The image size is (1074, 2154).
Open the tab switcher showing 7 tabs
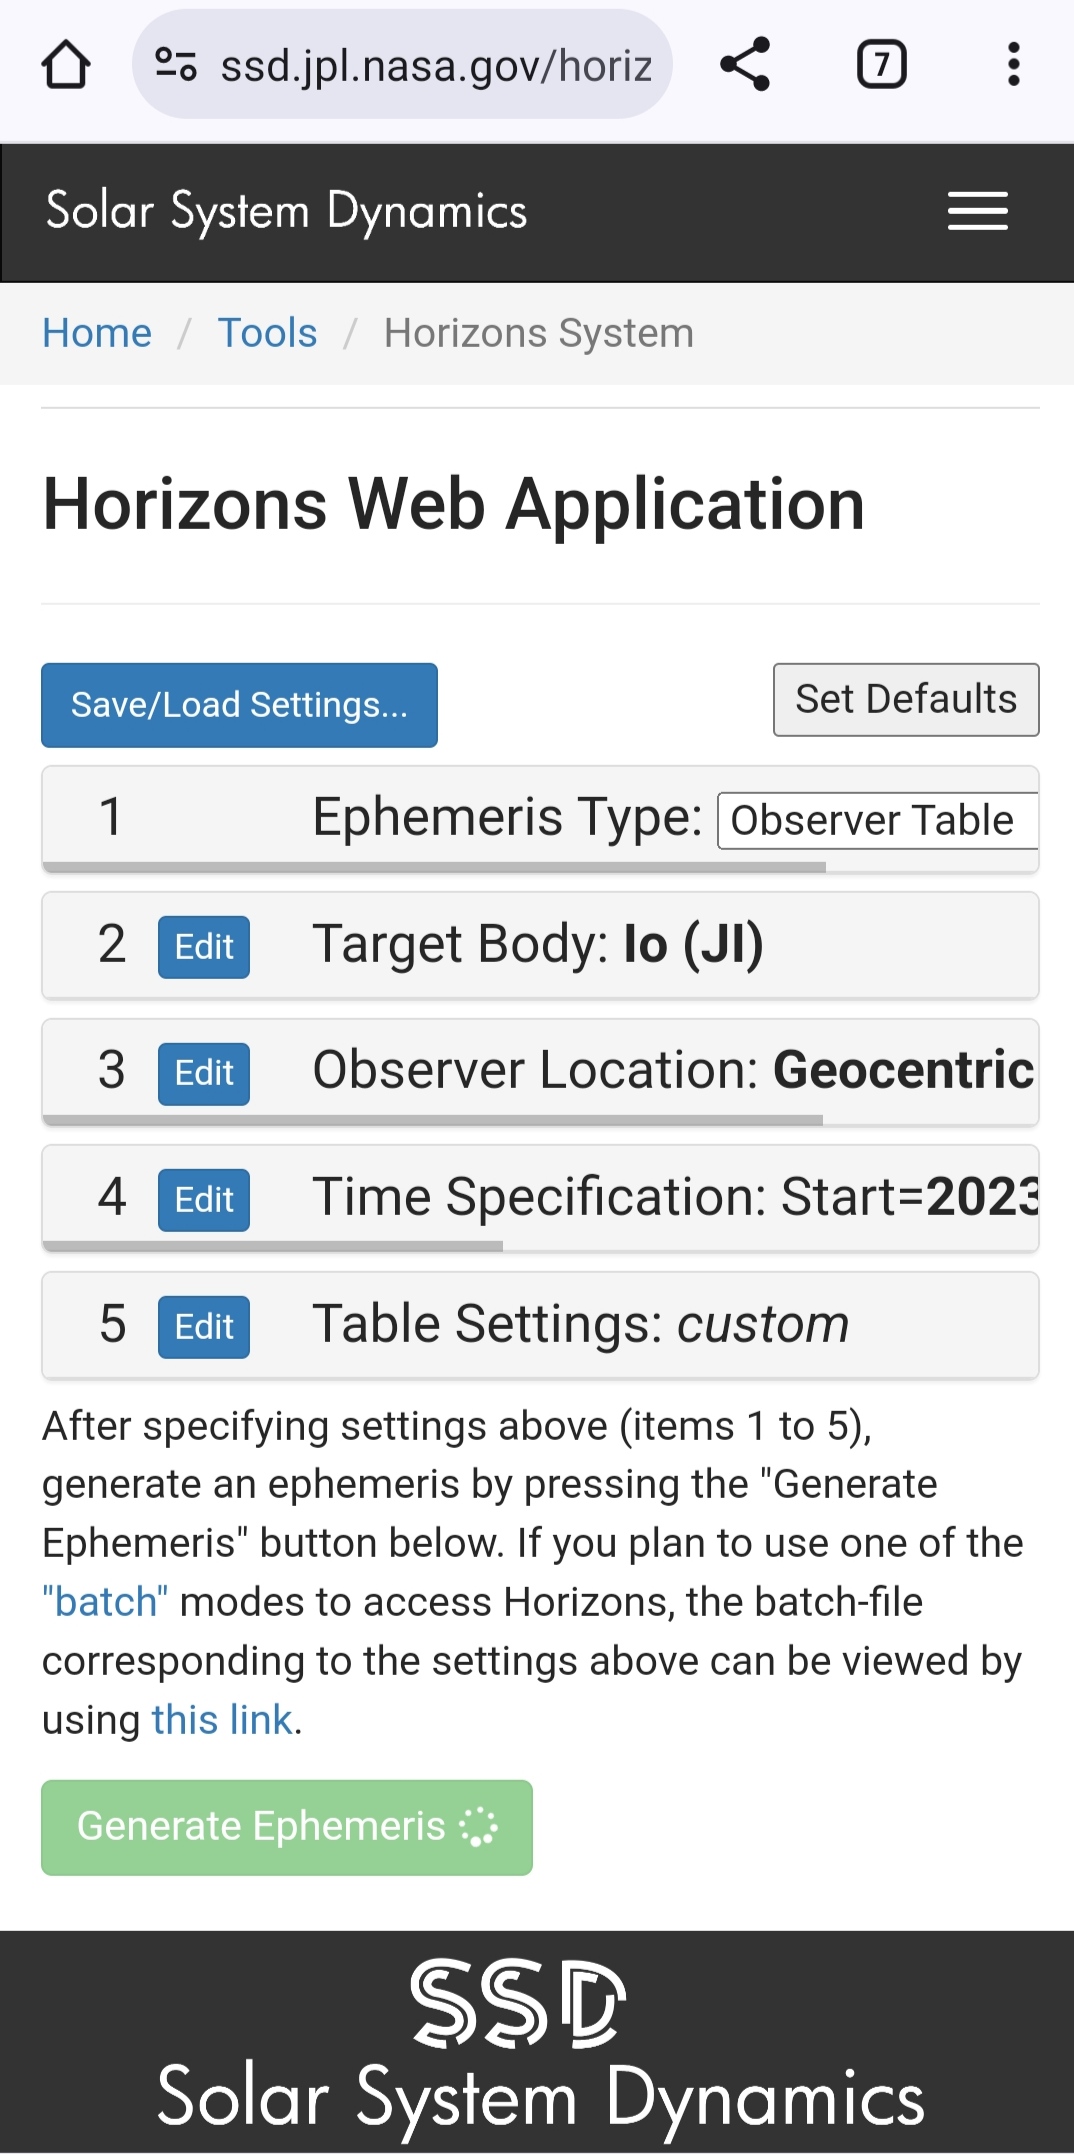[881, 65]
